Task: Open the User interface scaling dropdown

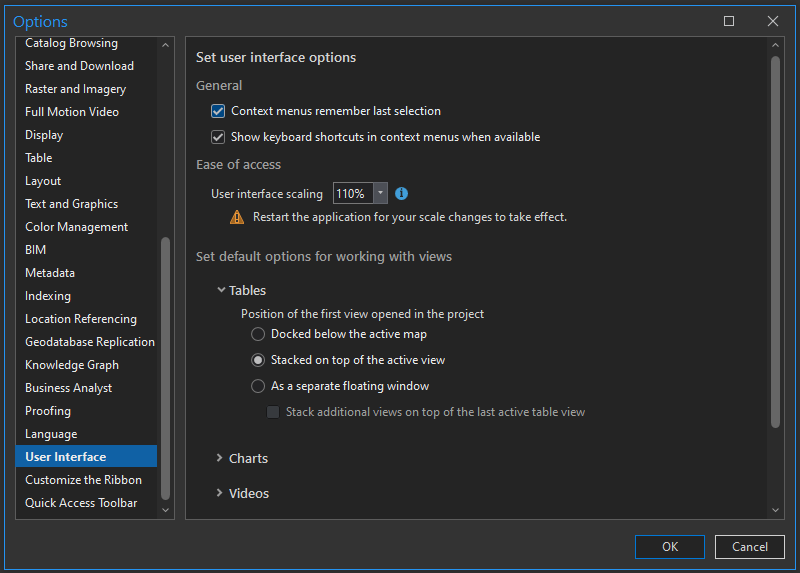Action: (380, 193)
